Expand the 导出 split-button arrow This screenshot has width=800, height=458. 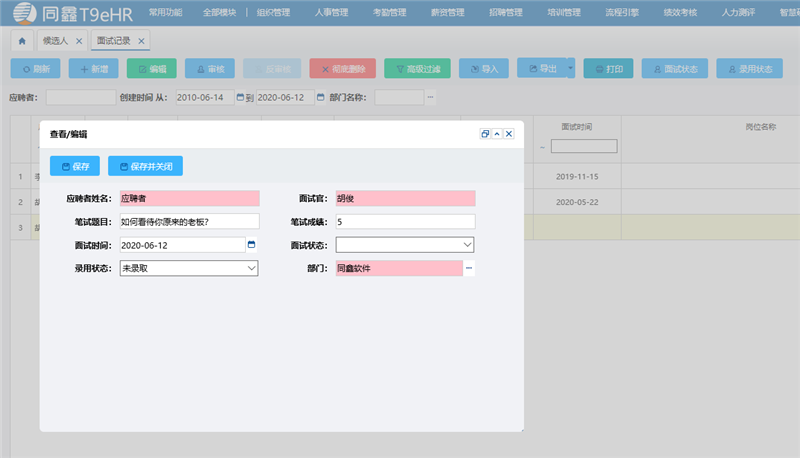570,69
